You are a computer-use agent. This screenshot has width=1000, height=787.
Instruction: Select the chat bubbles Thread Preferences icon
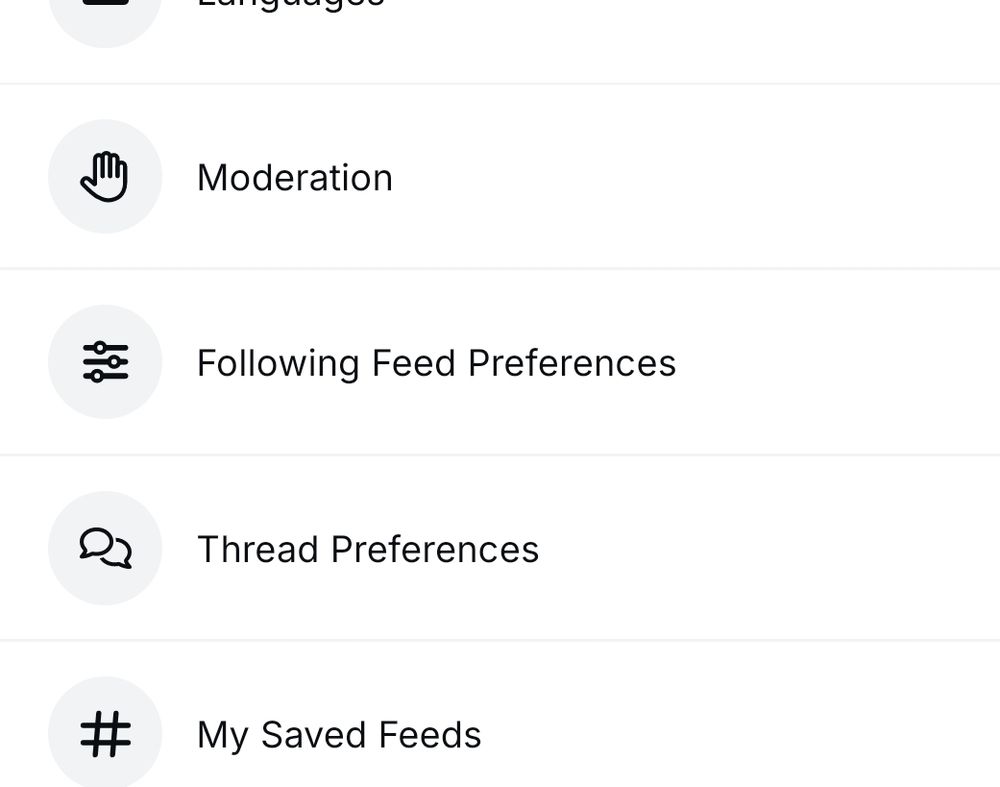point(105,548)
